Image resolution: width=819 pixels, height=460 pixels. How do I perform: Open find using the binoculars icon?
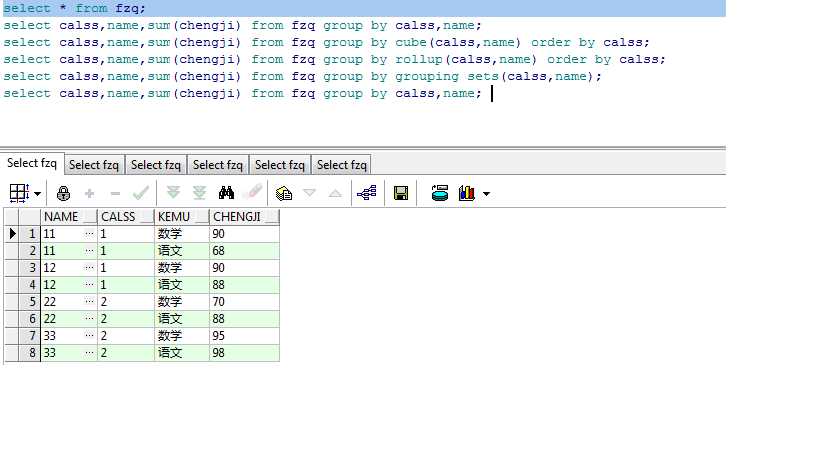226,193
